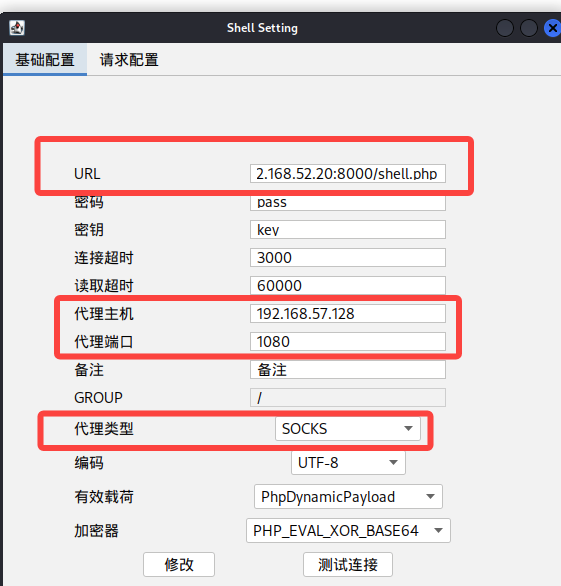561x586 pixels.
Task: Click the 连接超时 label
Action: pos(104,257)
